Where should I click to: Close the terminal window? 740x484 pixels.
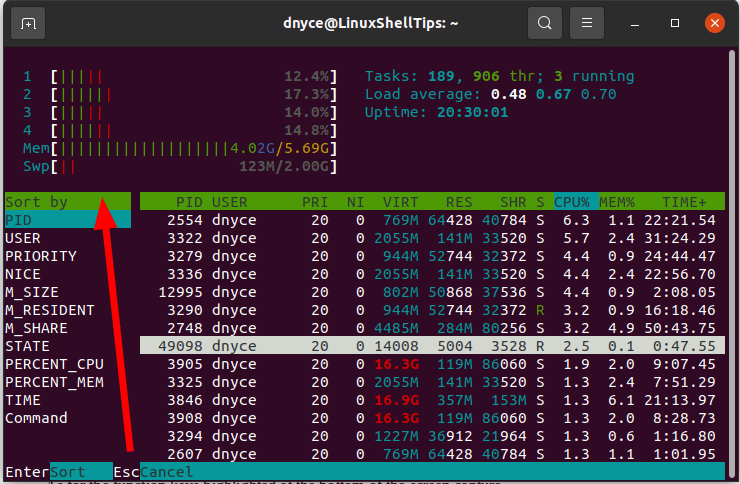coord(715,23)
